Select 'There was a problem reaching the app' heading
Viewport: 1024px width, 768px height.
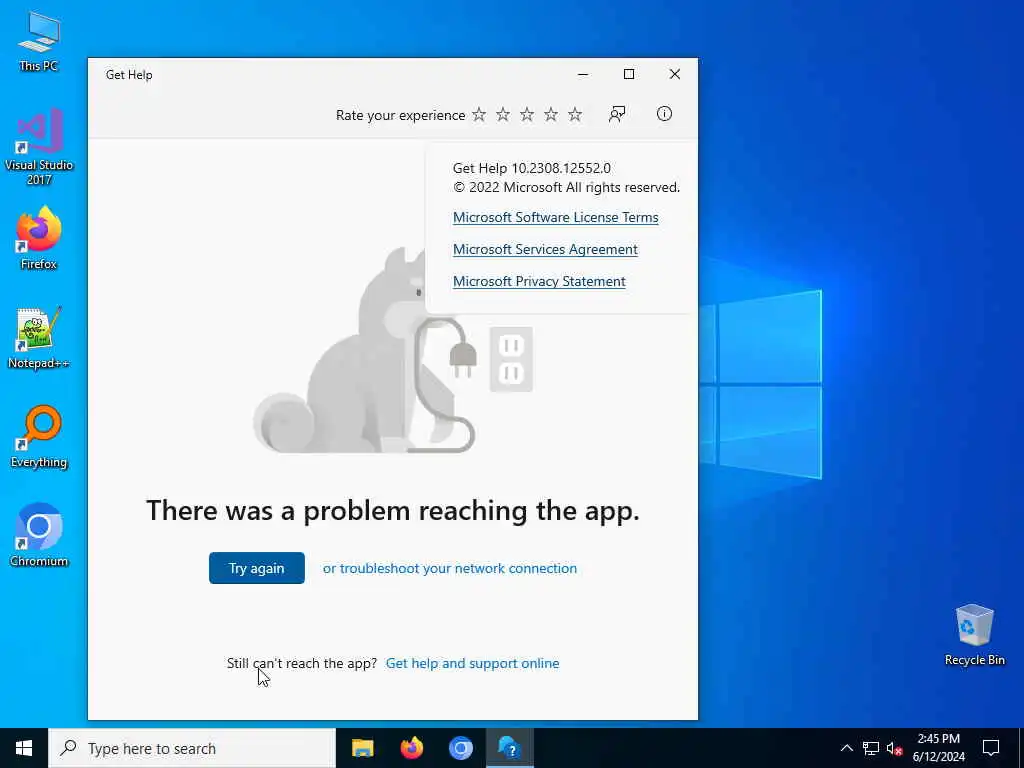(392, 510)
